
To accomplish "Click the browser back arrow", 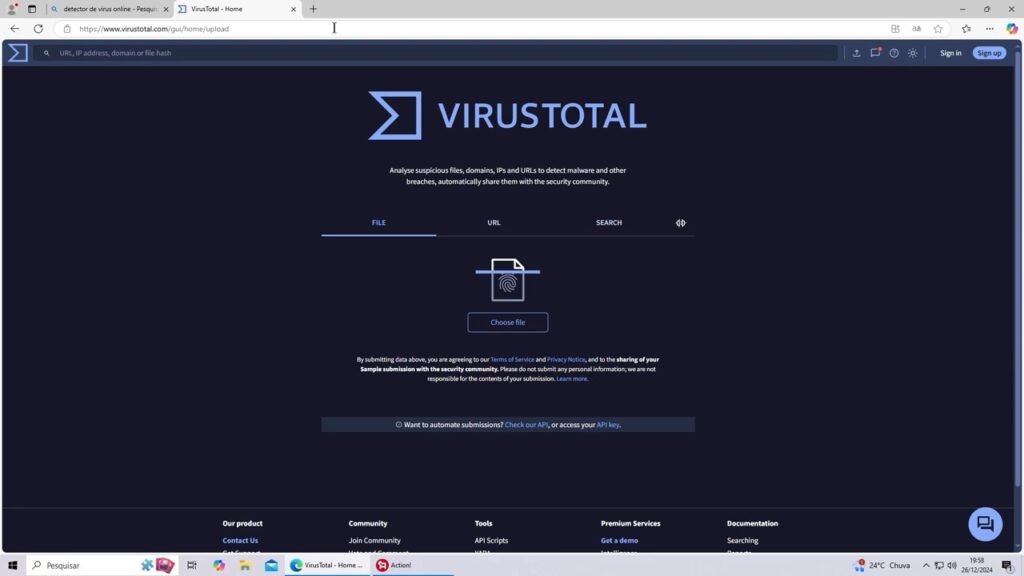I will point(14,29).
